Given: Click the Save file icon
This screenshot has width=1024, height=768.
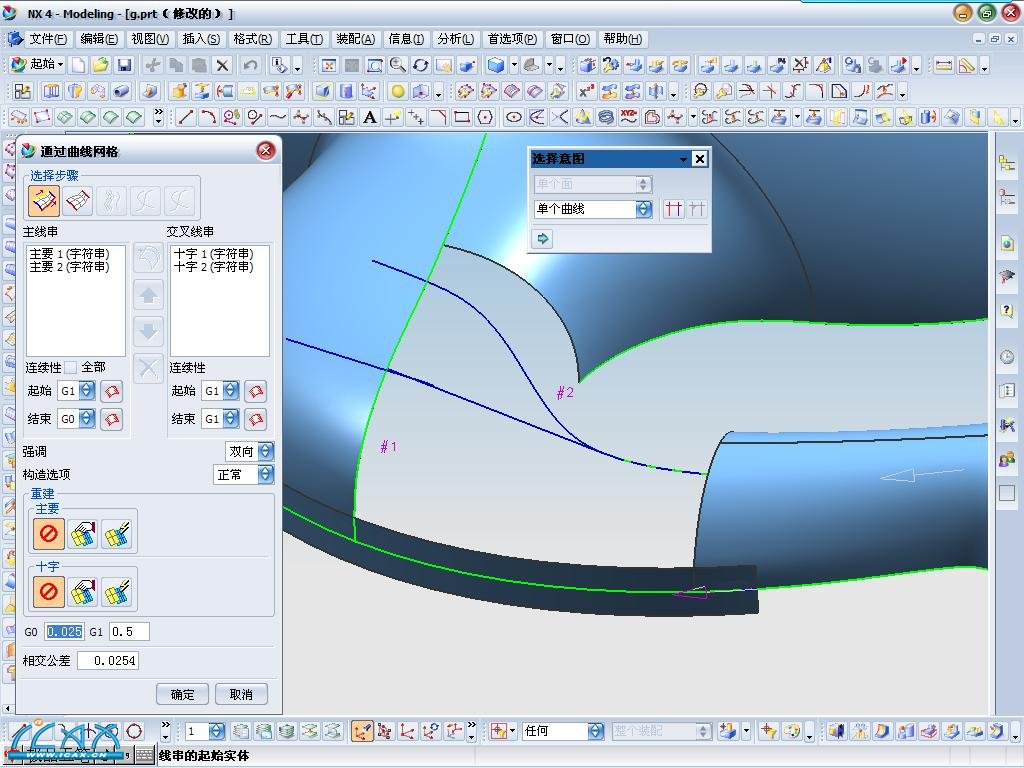Looking at the screenshot, I should (x=124, y=65).
